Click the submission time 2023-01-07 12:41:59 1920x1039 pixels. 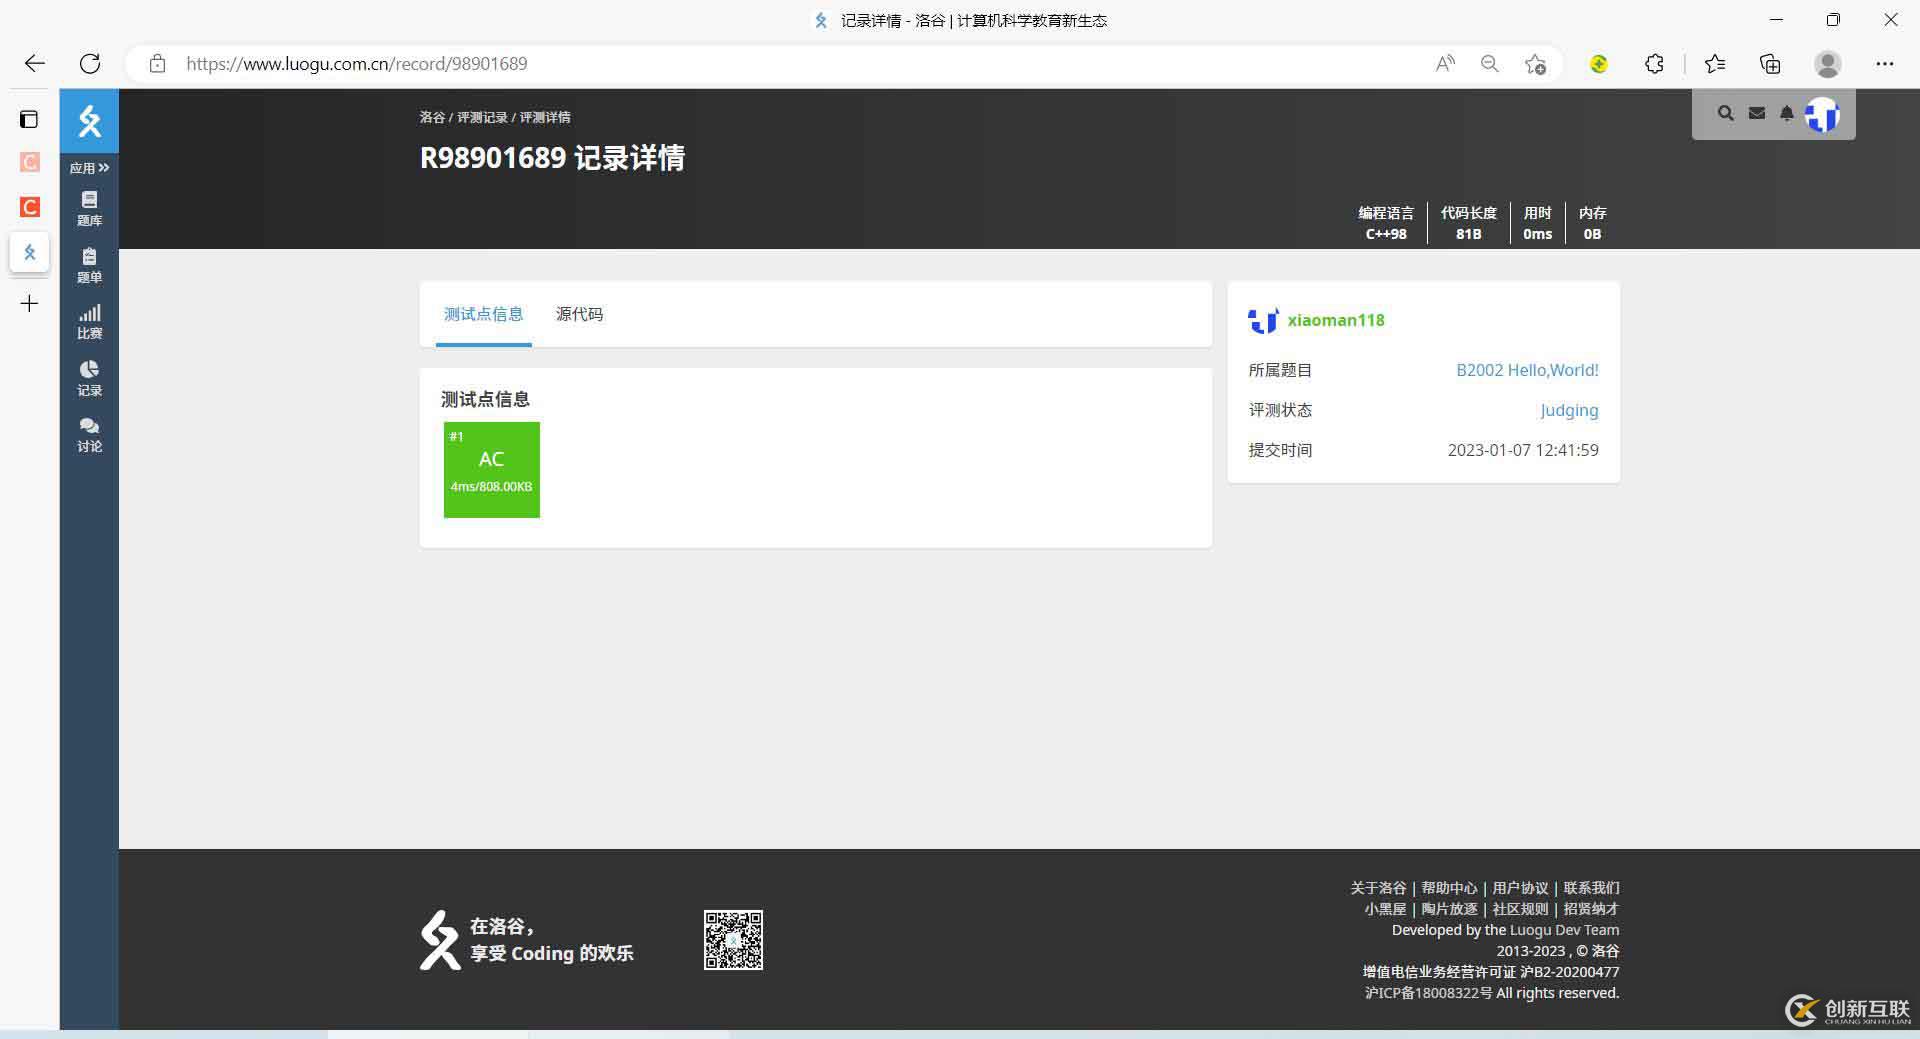[1523, 450]
